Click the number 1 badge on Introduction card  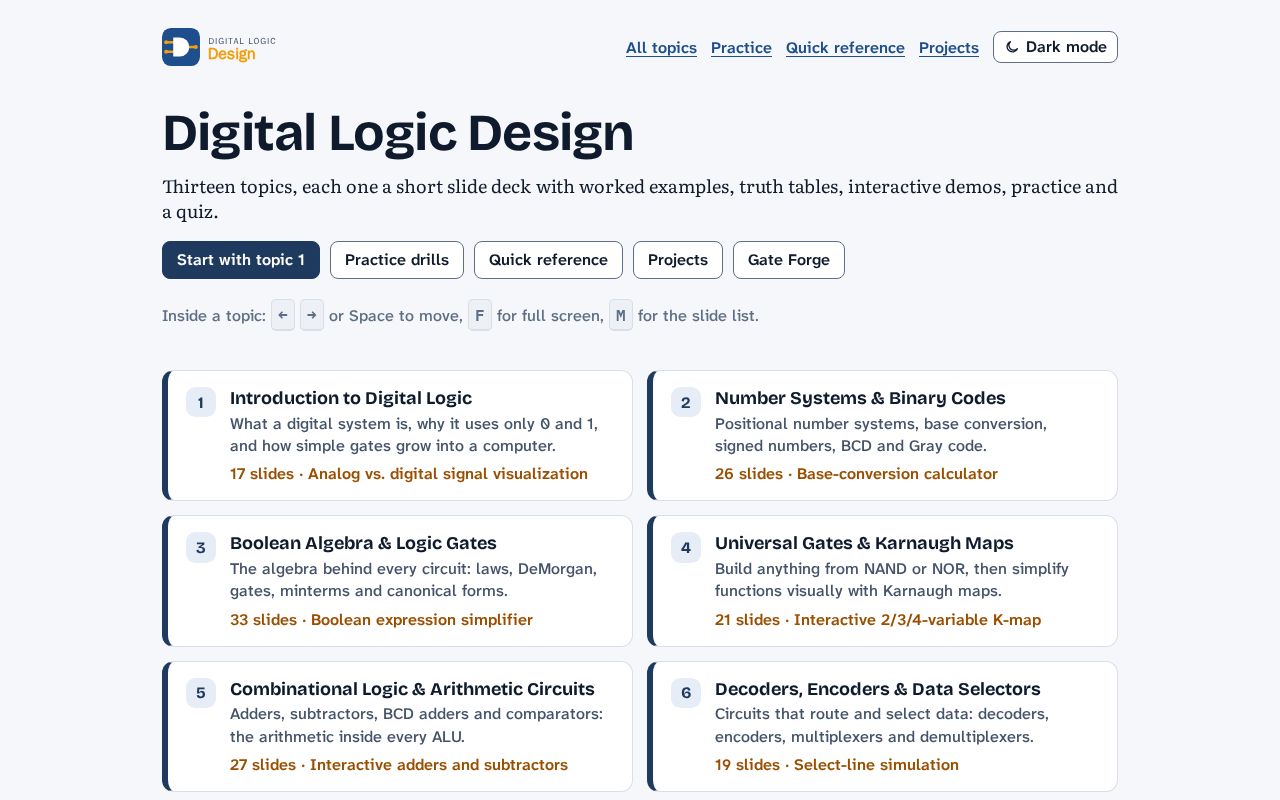click(200, 402)
